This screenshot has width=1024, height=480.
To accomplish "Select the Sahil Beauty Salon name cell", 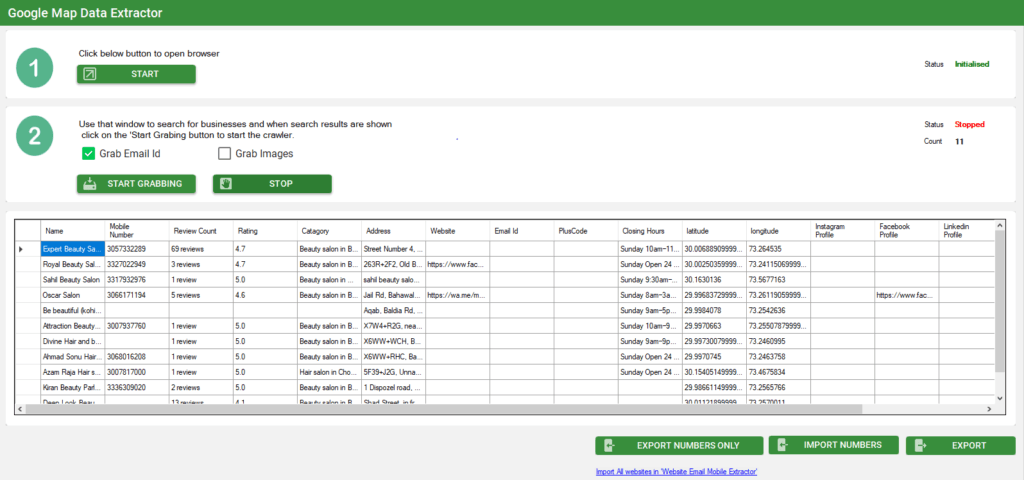I will coord(73,280).
